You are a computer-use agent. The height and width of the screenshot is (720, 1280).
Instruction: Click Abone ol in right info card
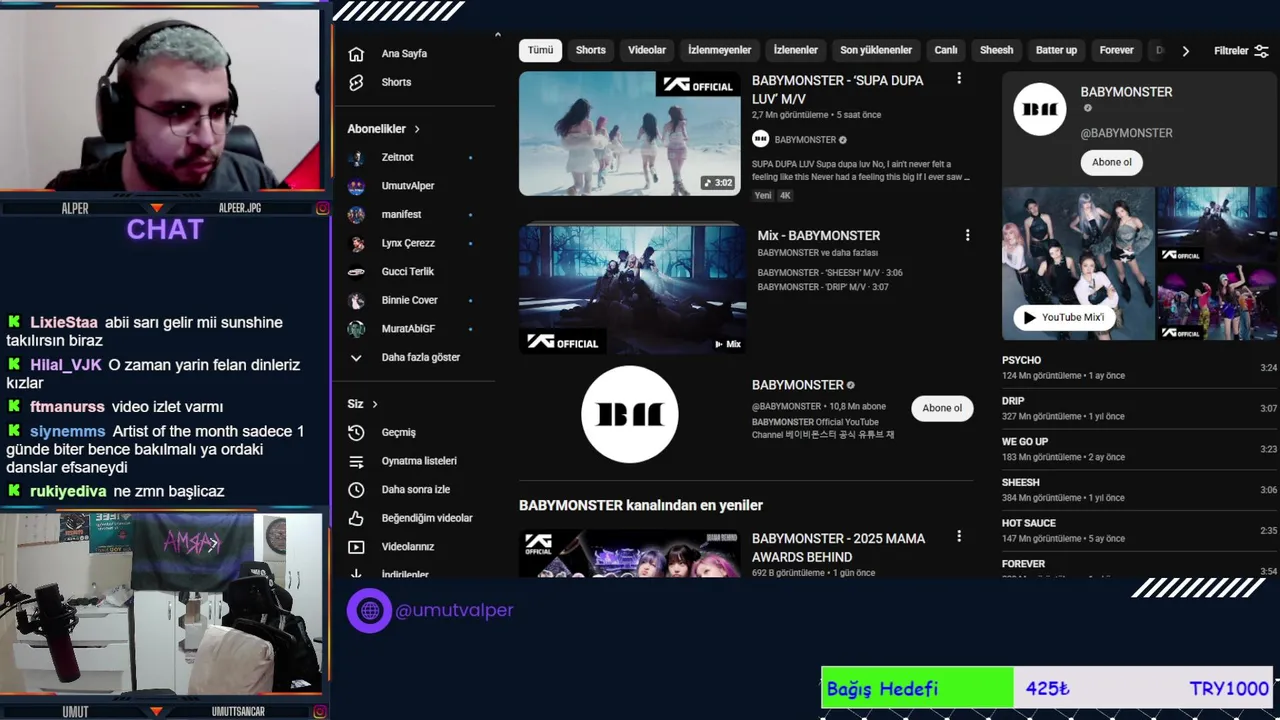[x=1112, y=162]
